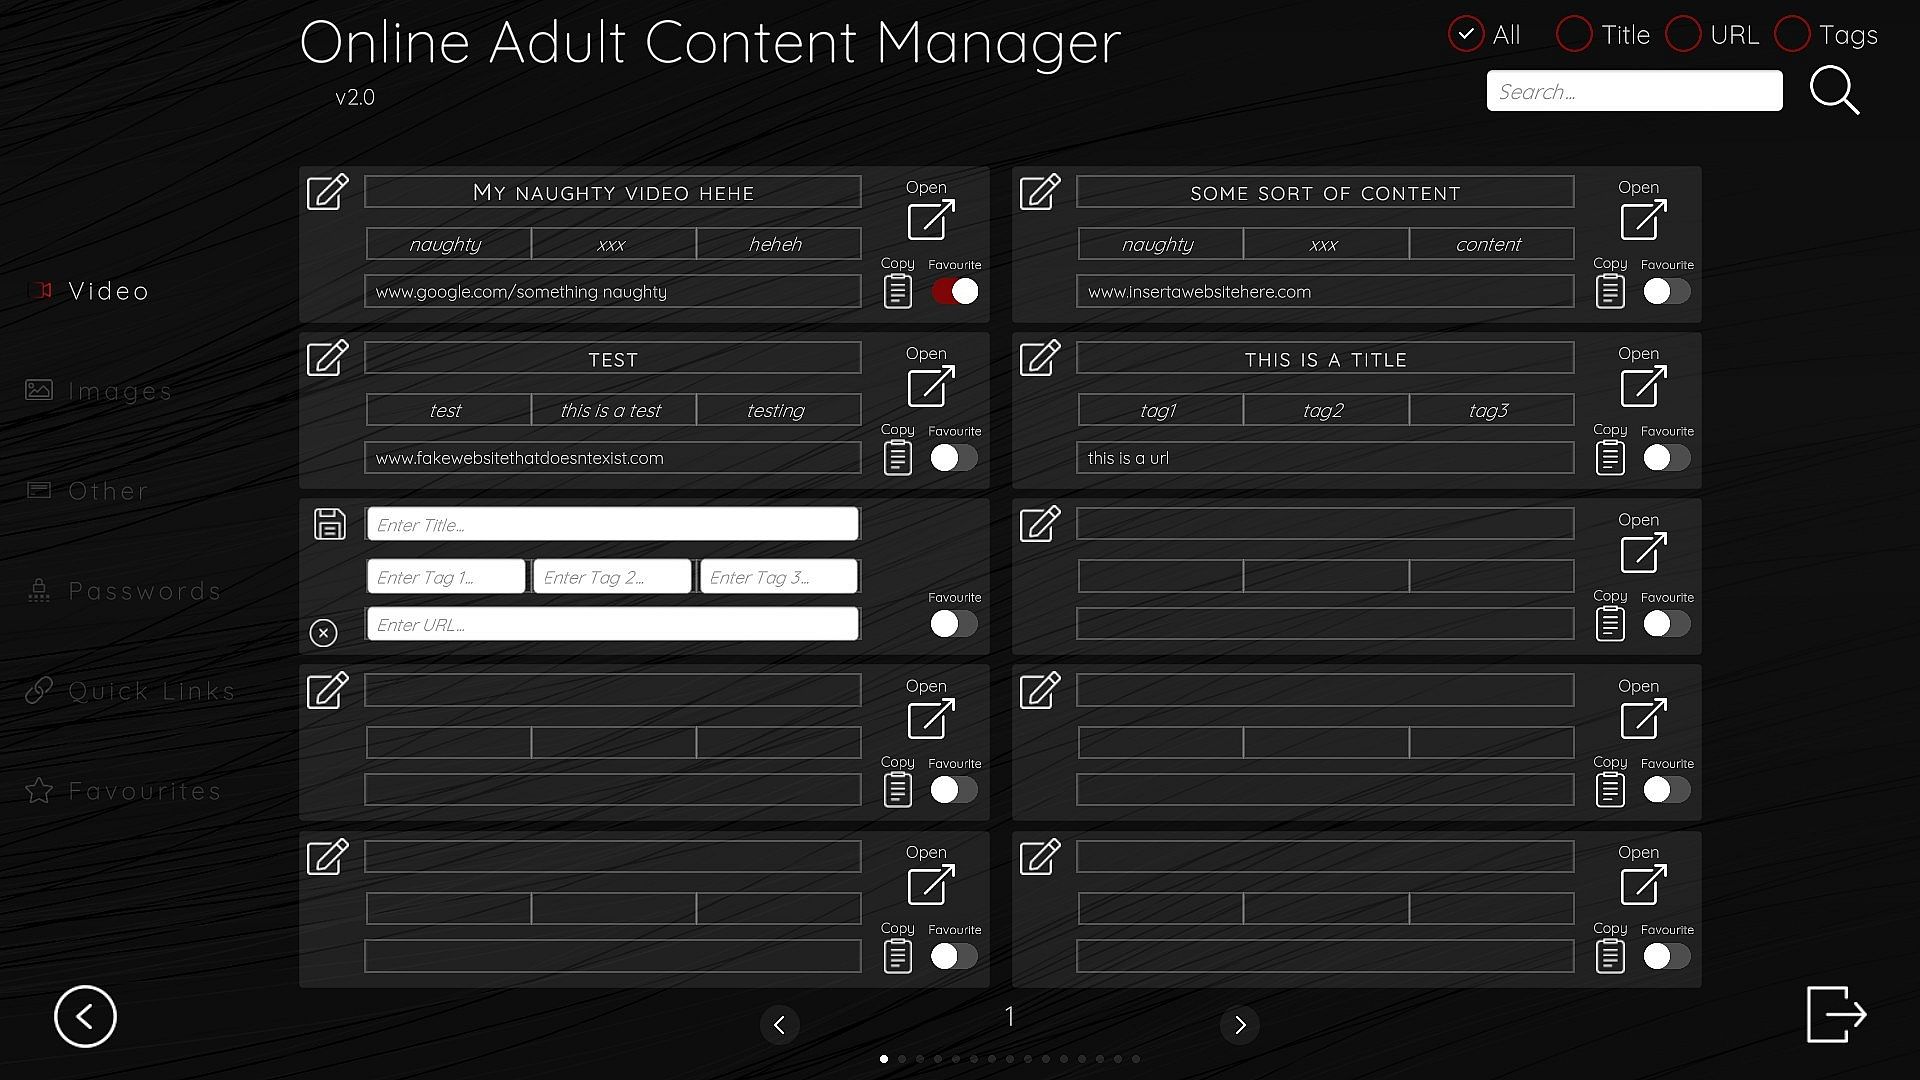Screen dimensions: 1920x1080
Task: Jump to second page dot indicator
Action: pyautogui.click(x=902, y=1058)
